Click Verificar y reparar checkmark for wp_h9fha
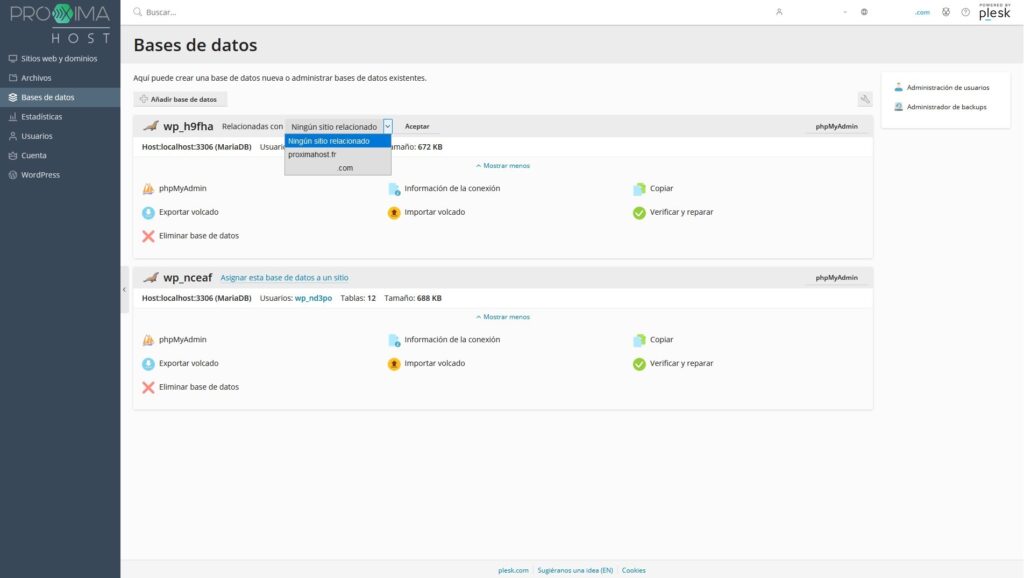Viewport: 1024px width, 578px height. pos(639,212)
